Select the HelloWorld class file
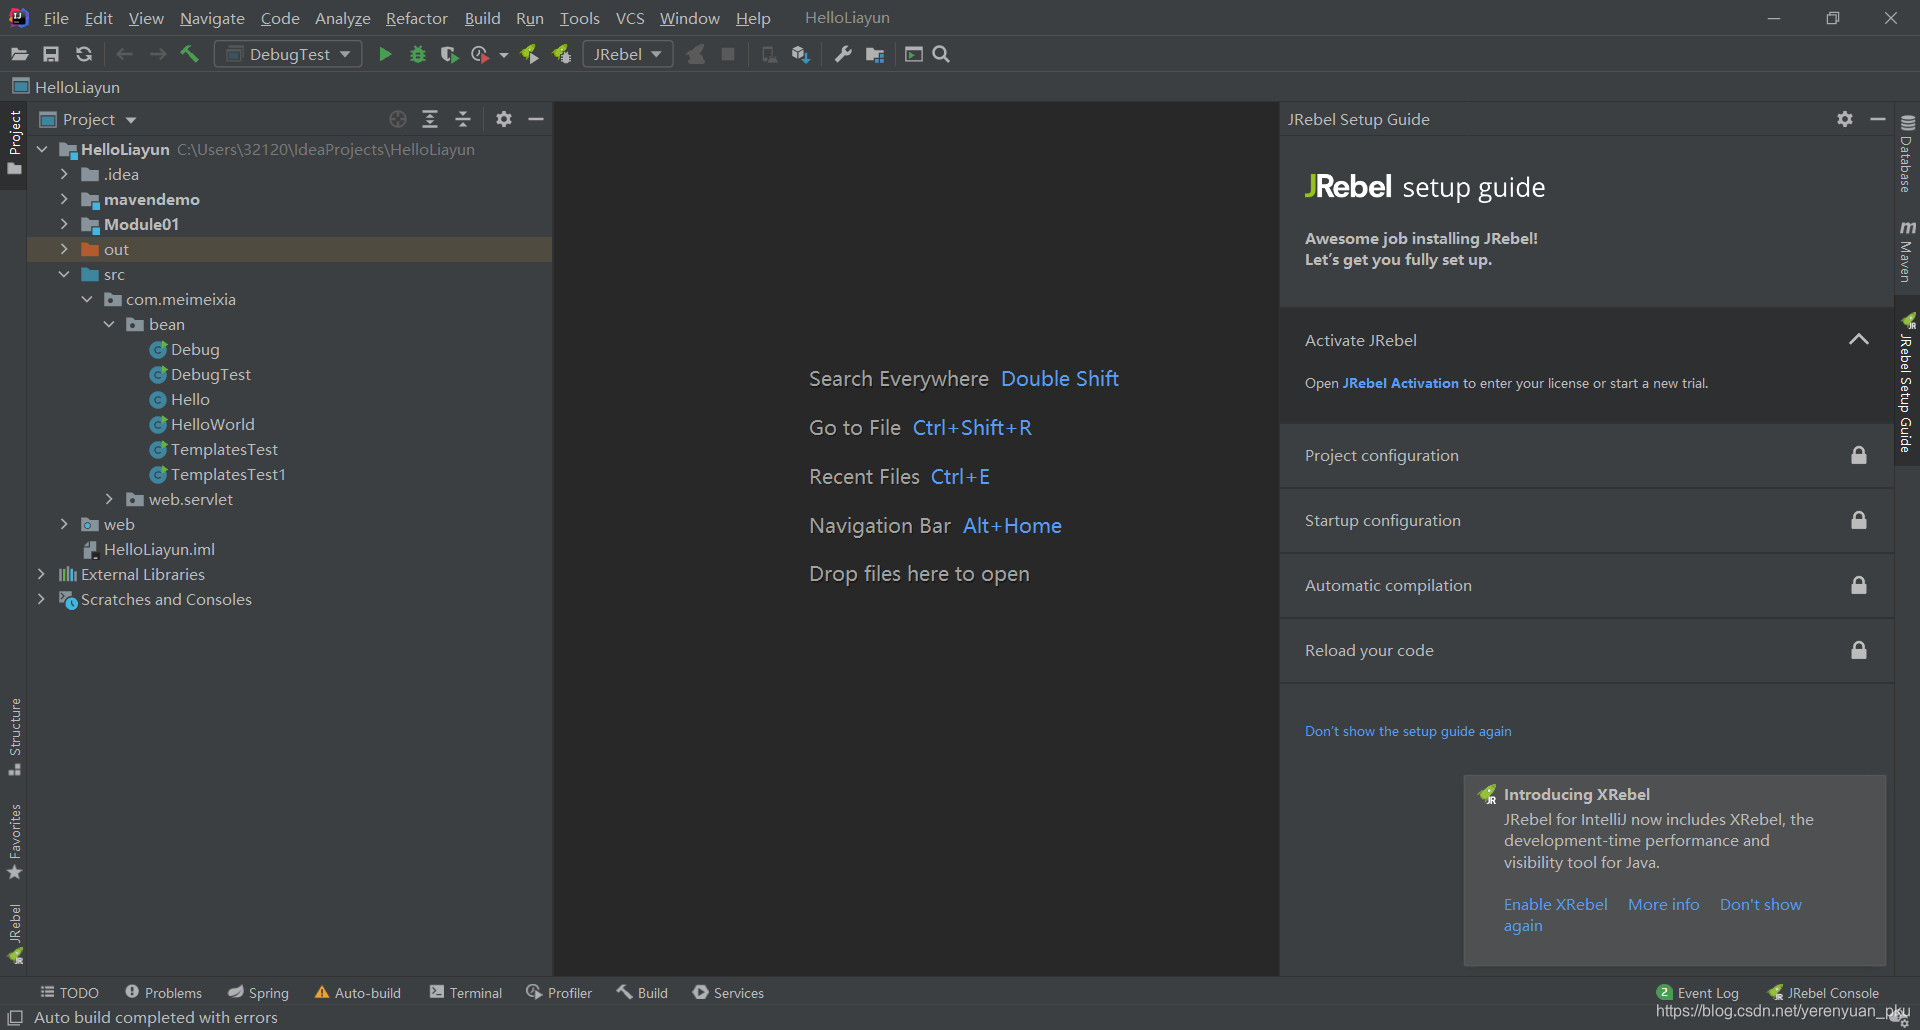The height and width of the screenshot is (1030, 1920). coord(212,424)
